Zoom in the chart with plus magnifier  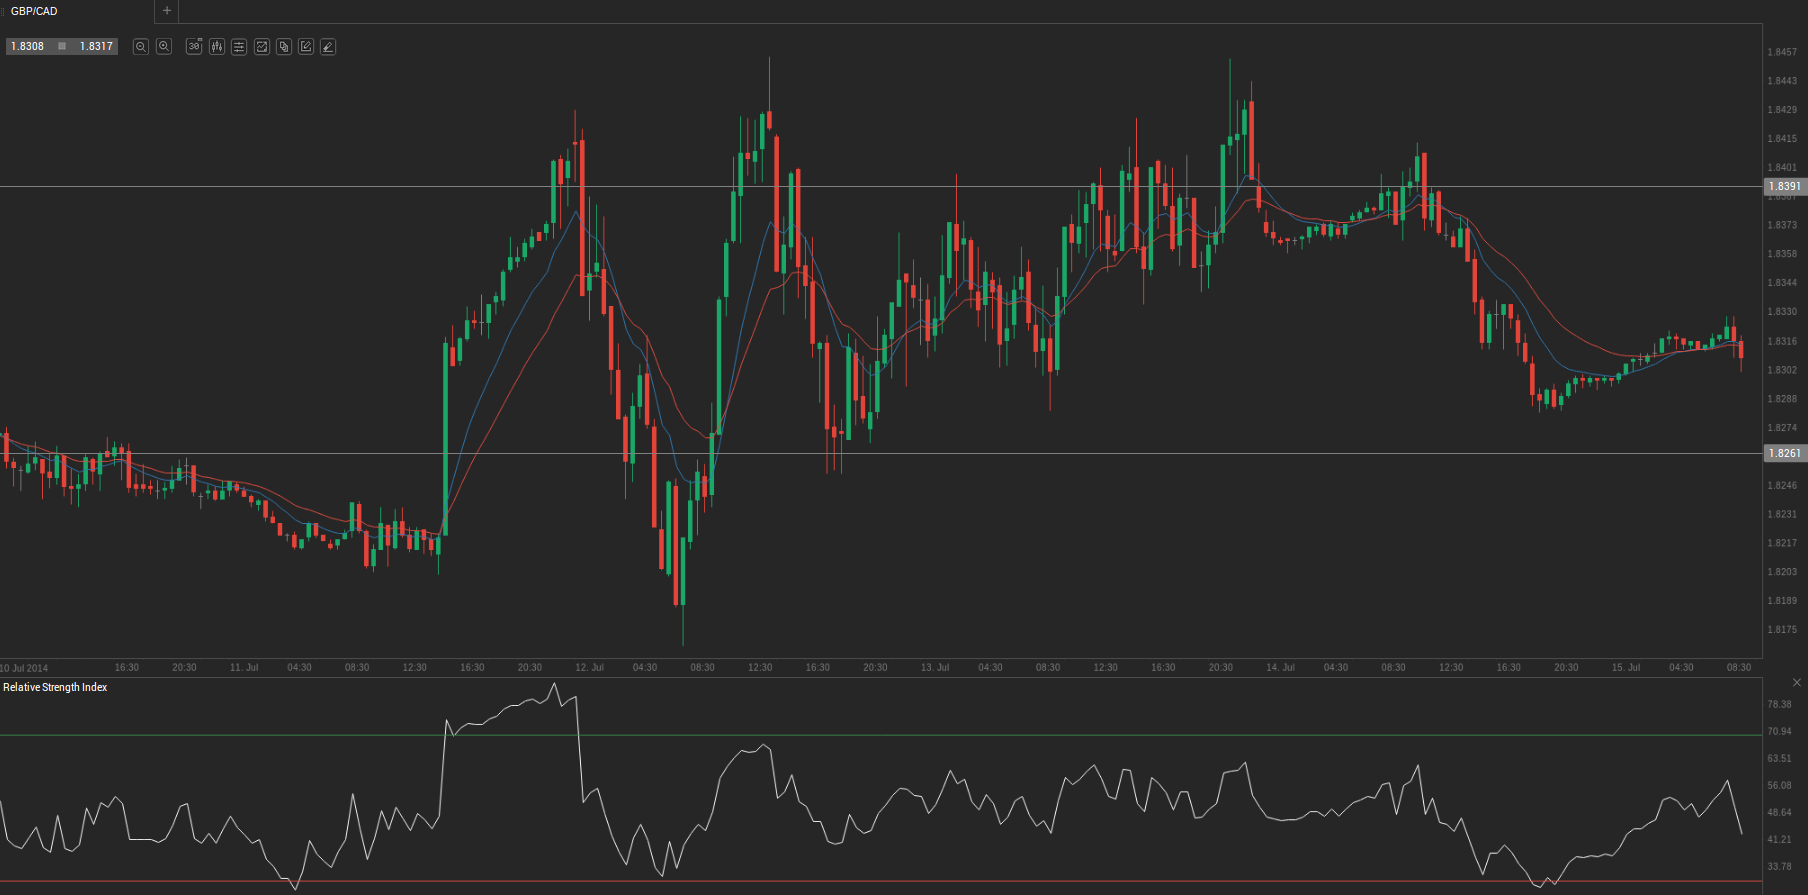[x=164, y=47]
